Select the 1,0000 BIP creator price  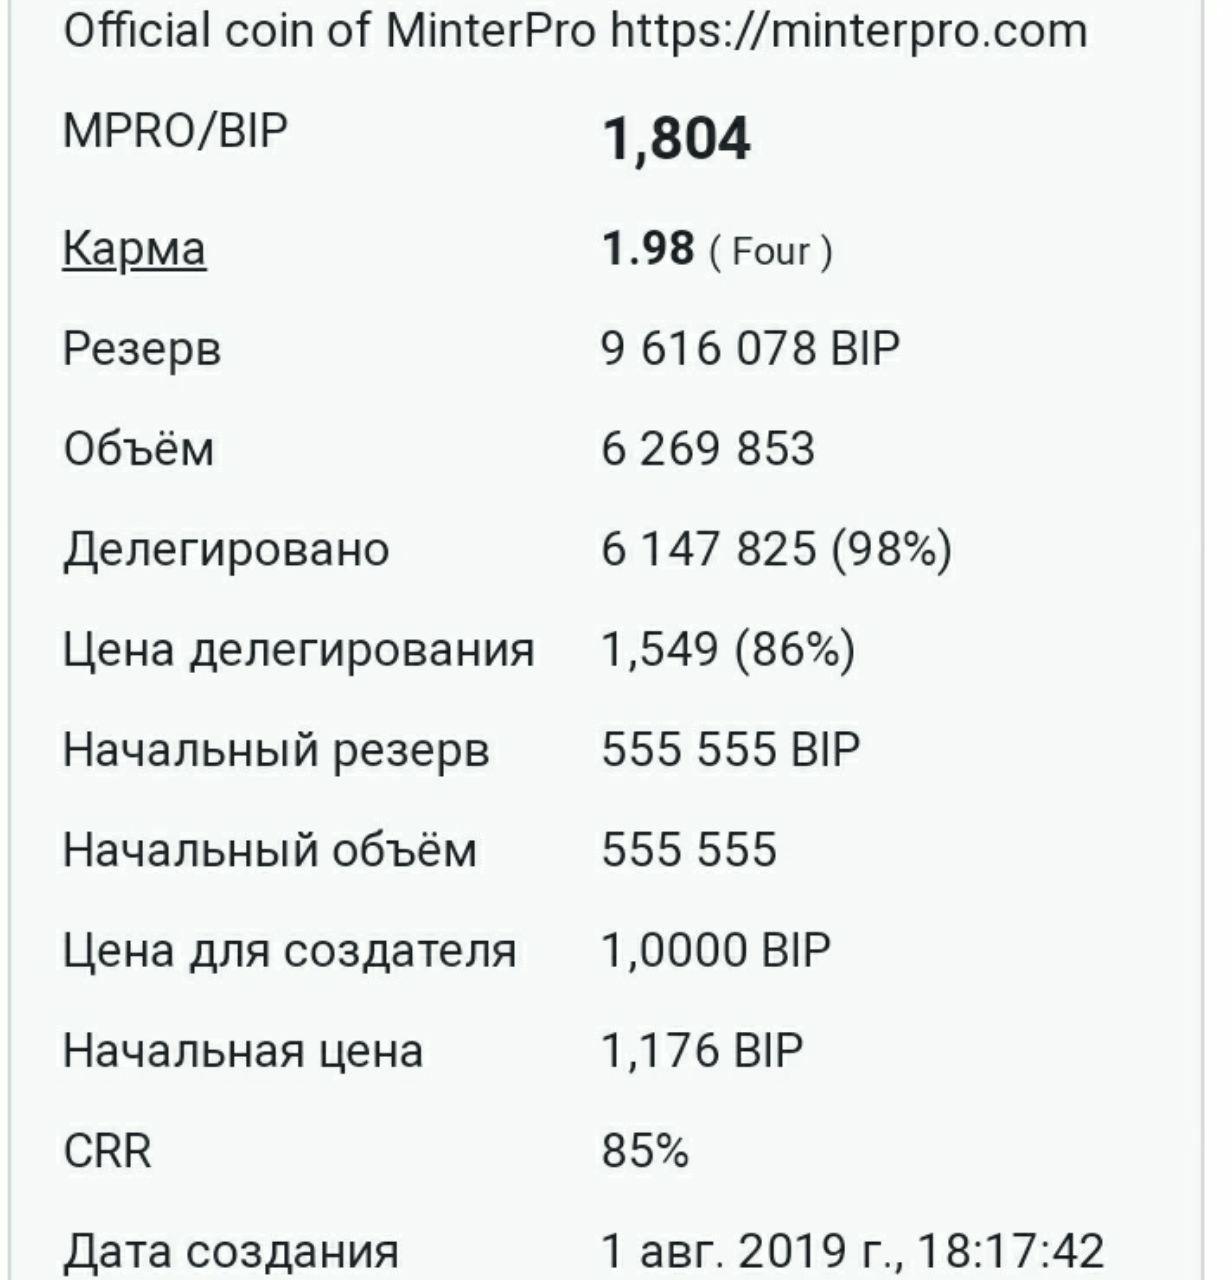point(716,950)
